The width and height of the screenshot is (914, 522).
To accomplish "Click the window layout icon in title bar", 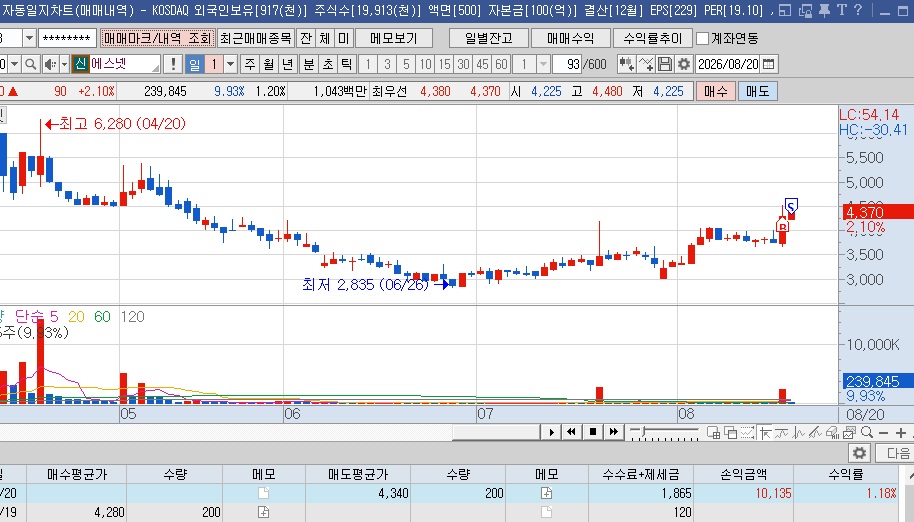I will (785, 10).
